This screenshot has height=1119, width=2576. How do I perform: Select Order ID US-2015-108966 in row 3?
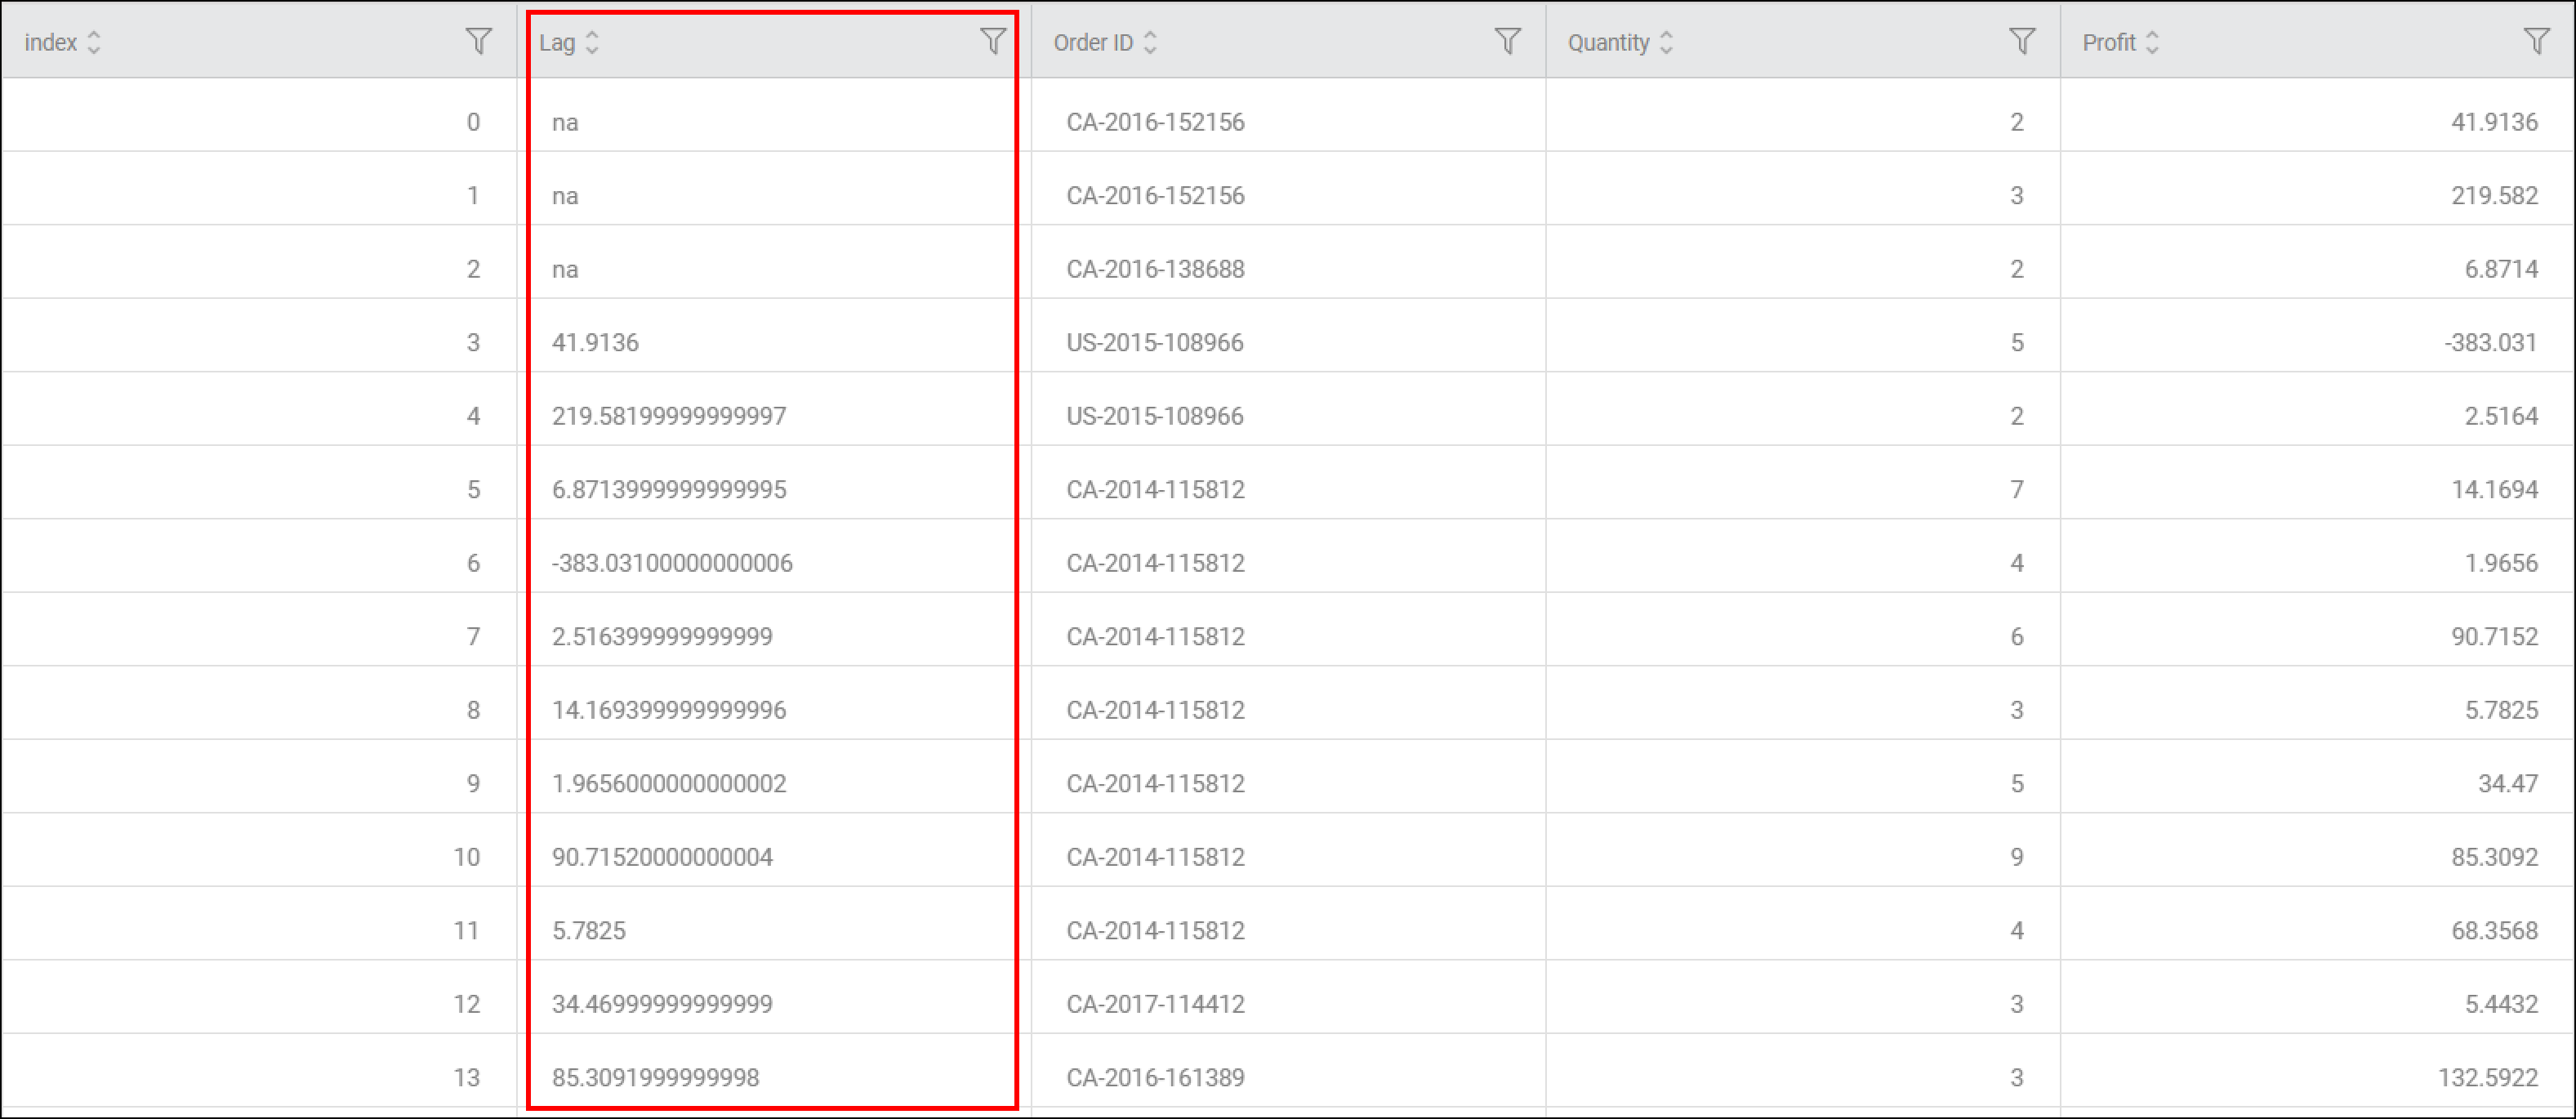point(1155,342)
